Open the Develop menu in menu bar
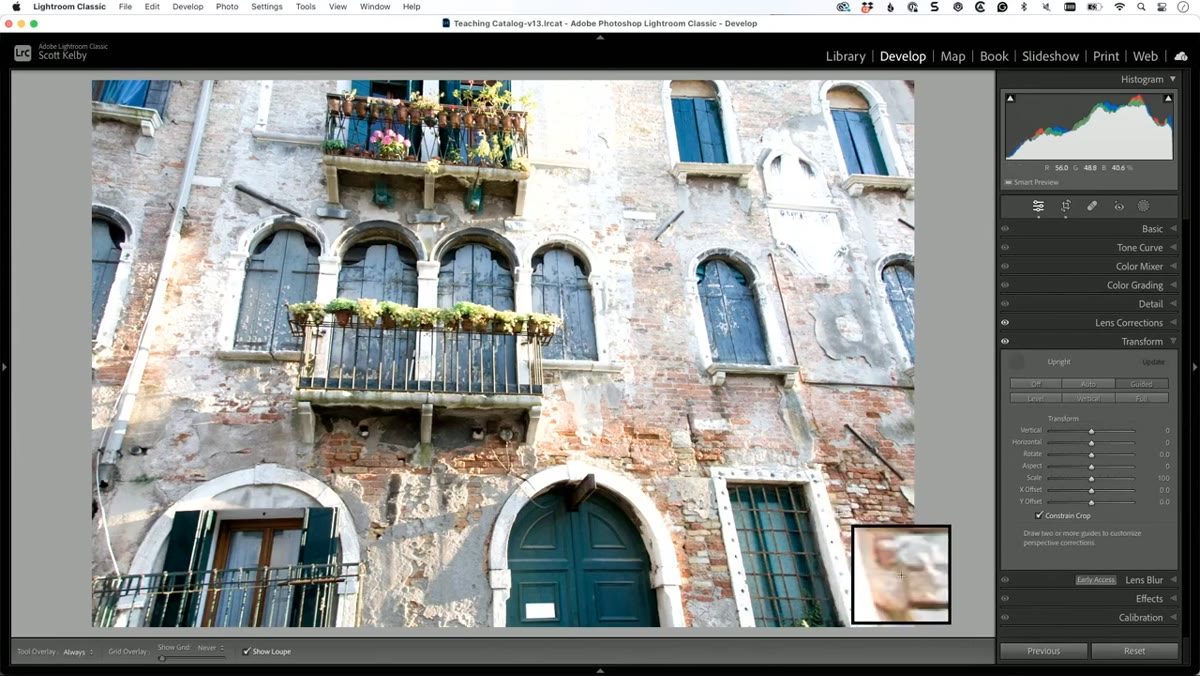The image size is (1200, 676). coord(187,7)
